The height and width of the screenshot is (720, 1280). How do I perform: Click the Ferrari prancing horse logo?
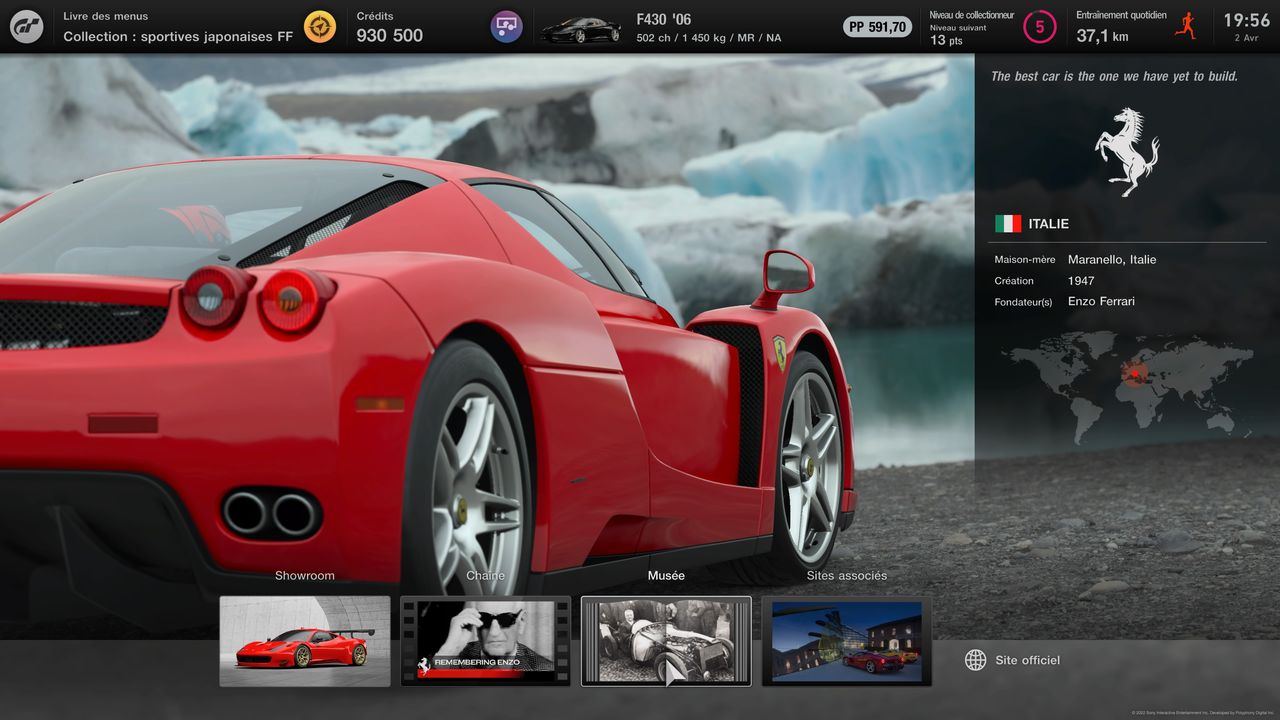(1127, 152)
